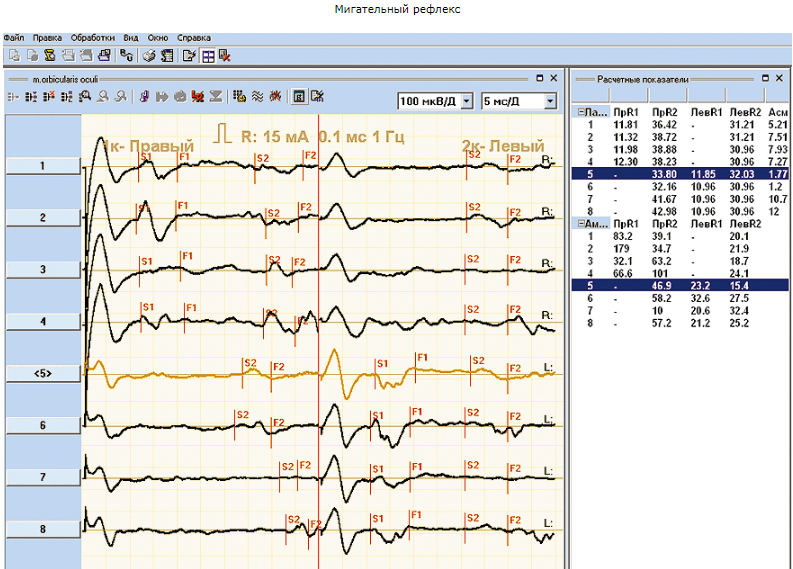The height and width of the screenshot is (569, 793).
Task: Open the Справка menu
Action: [194, 38]
